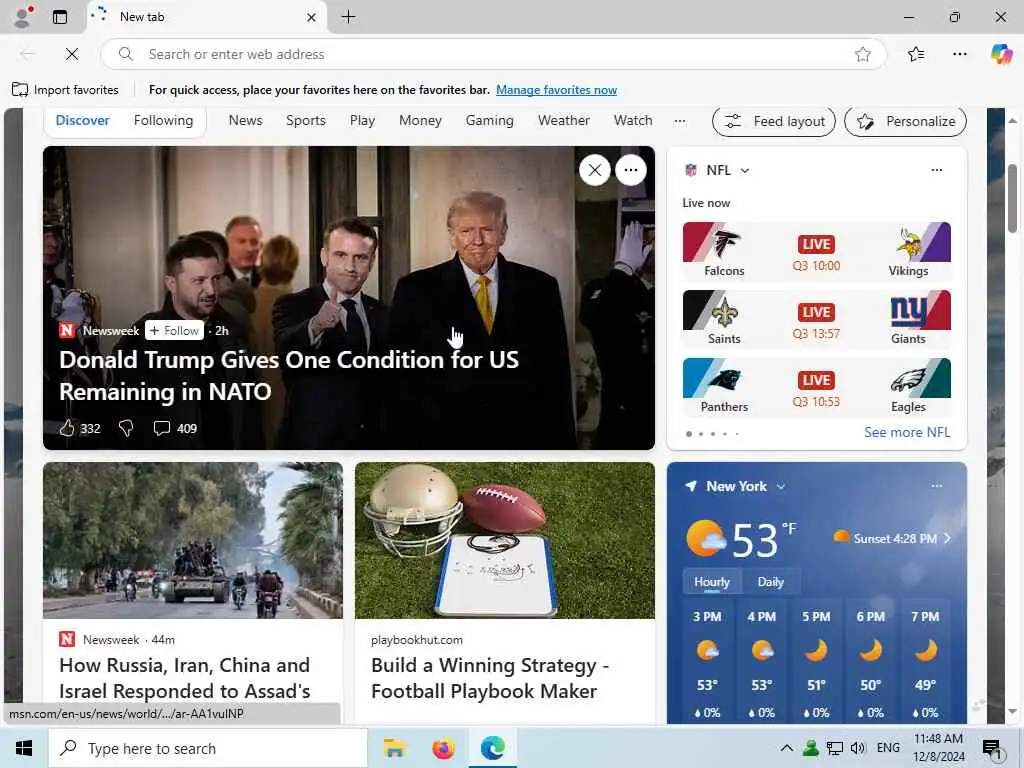The height and width of the screenshot is (768, 1024).
Task: Dismiss the Trump NATO story
Action: pos(595,170)
